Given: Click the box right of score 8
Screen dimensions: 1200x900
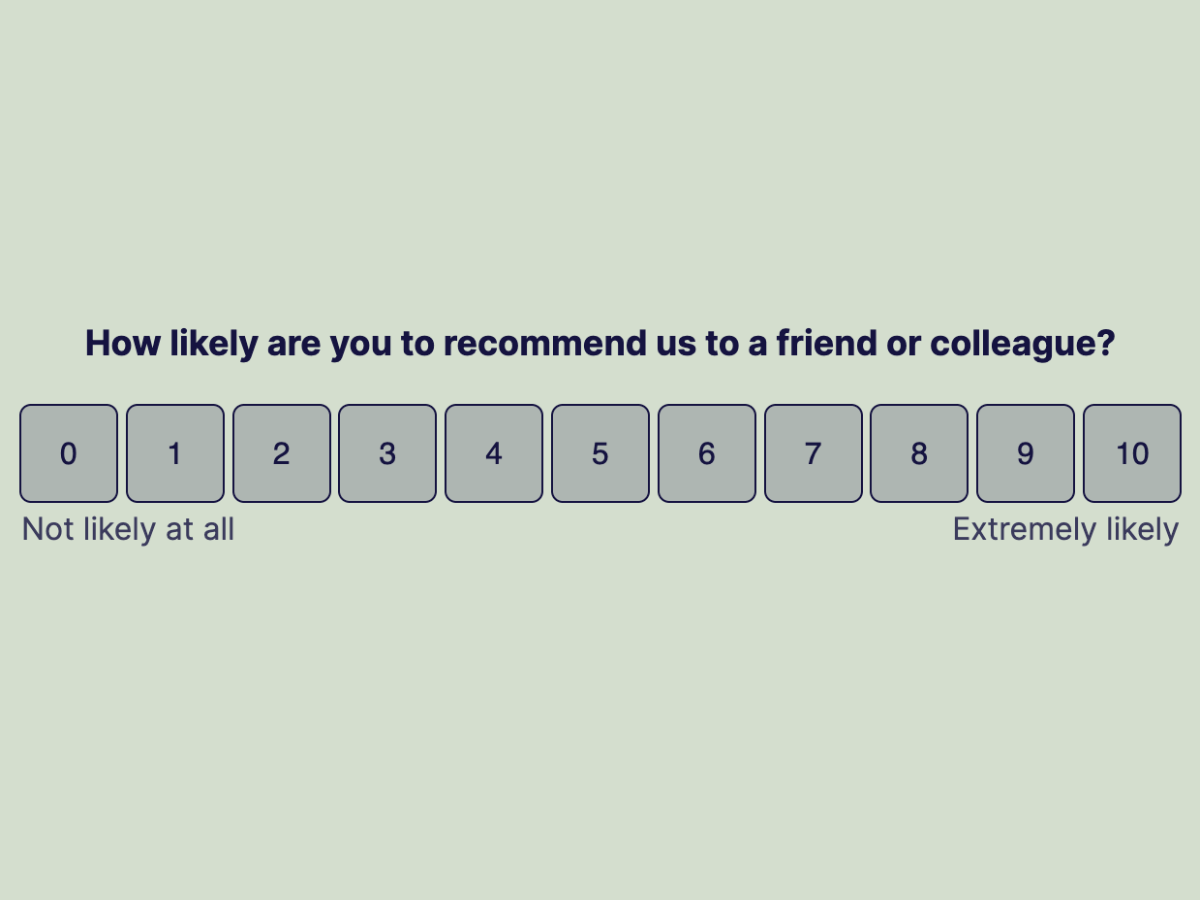Looking at the screenshot, I should [x=1025, y=453].
